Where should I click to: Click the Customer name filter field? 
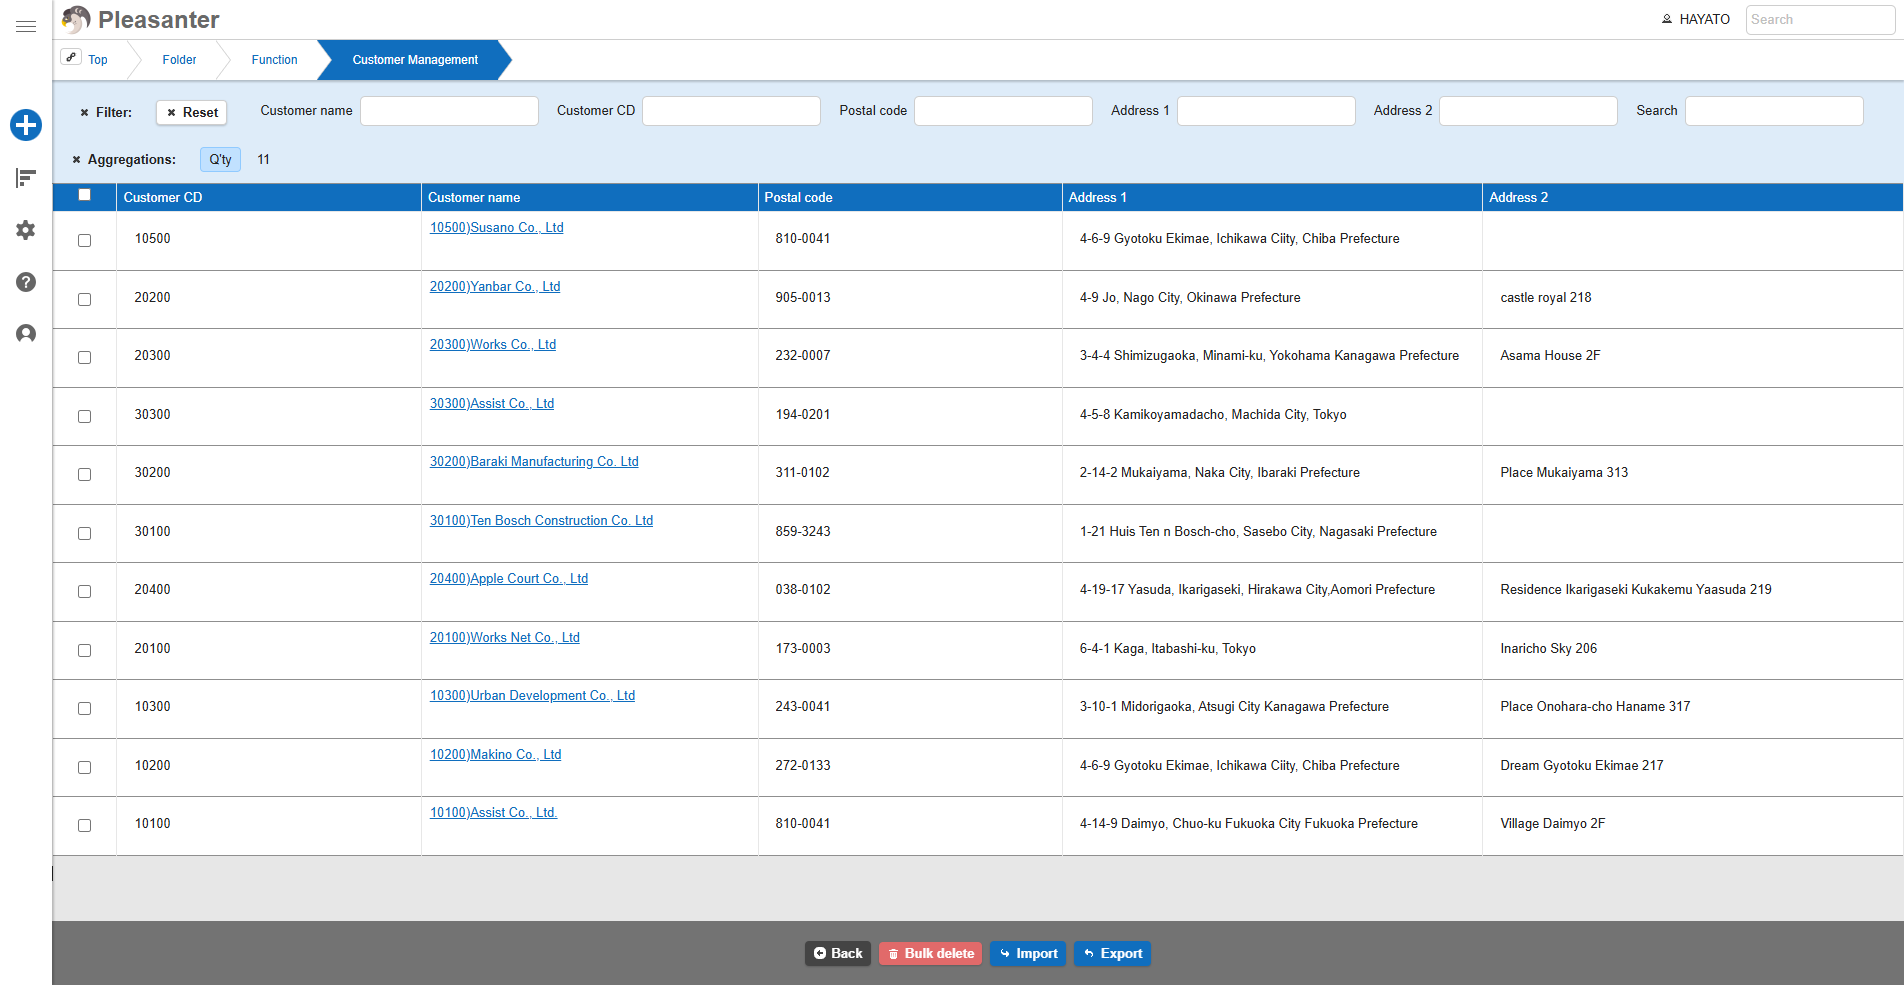[x=449, y=111]
